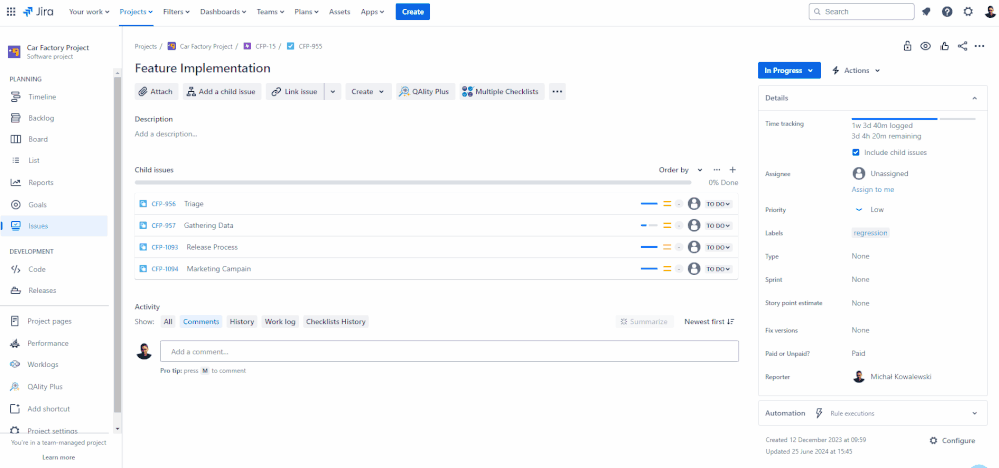Show All activity tab
Screen dimensions: 999x468
click(x=168, y=322)
